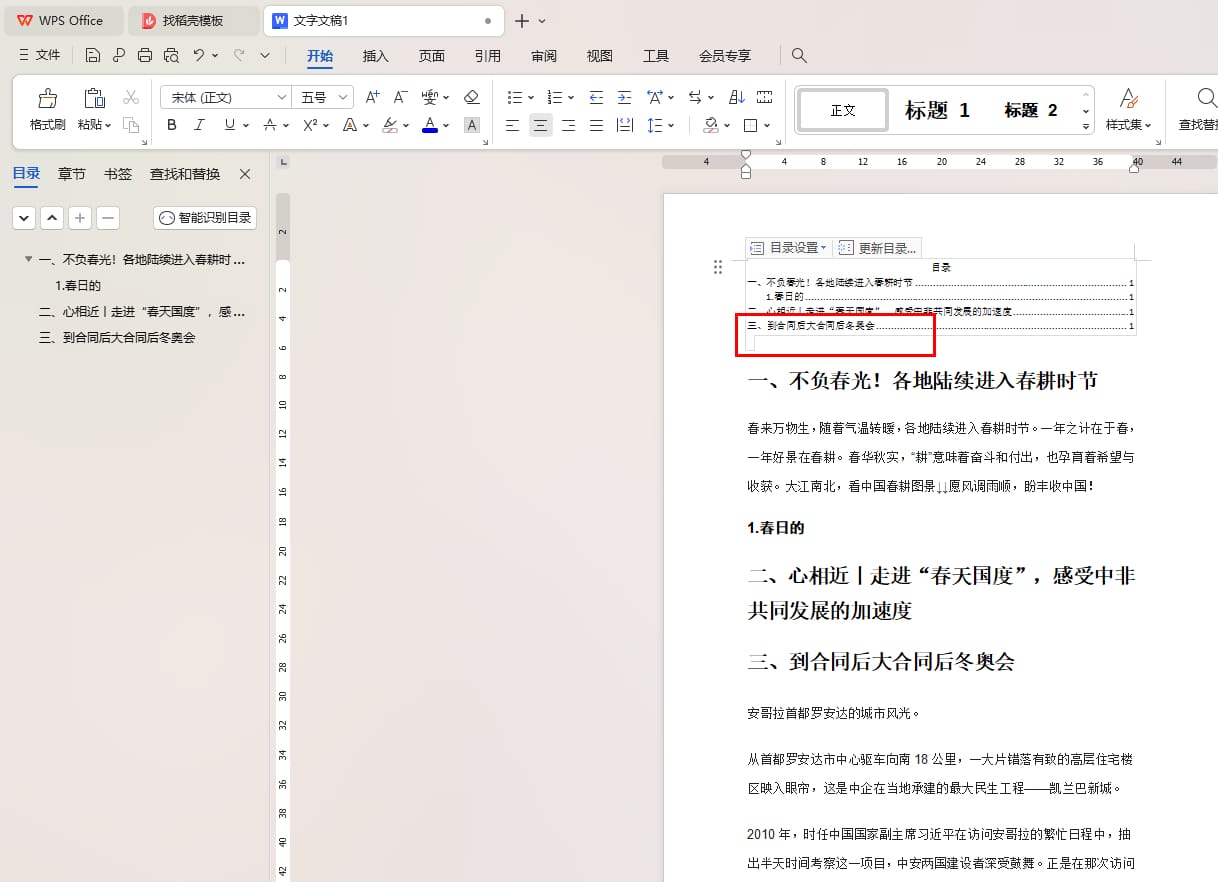Image resolution: width=1218 pixels, height=882 pixels.
Task: Apply the 正文 style
Action: (x=843, y=111)
